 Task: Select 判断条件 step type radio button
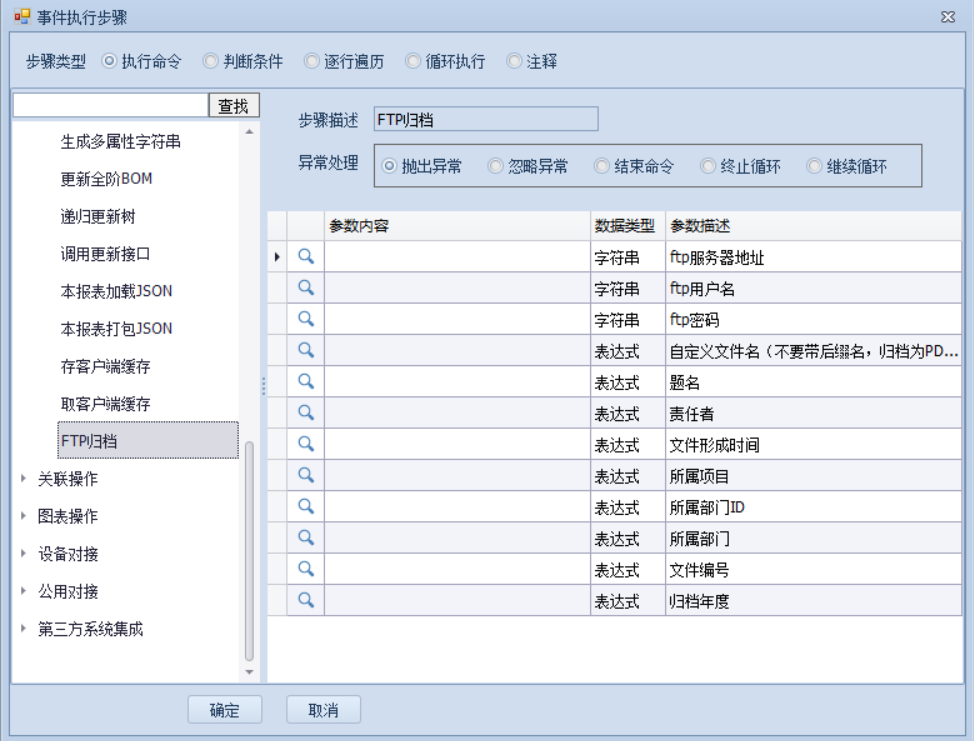pyautogui.click(x=211, y=61)
